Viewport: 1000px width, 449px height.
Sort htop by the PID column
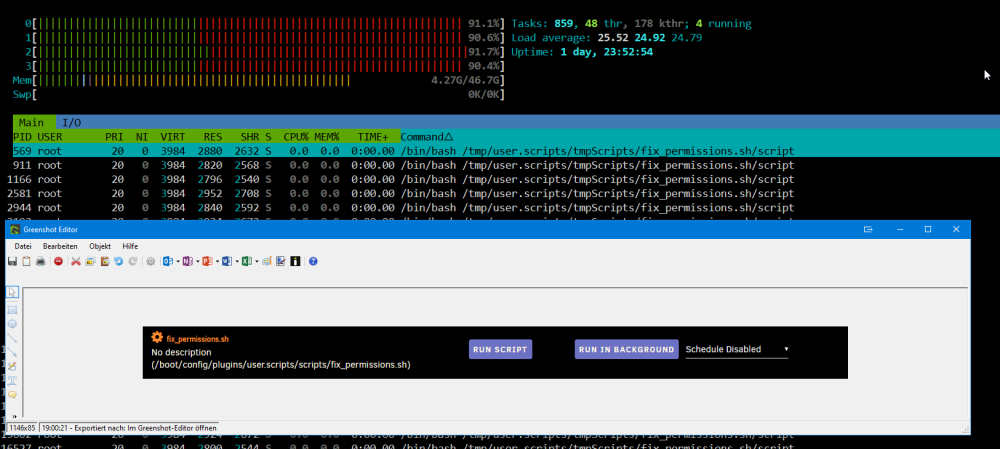(x=24, y=136)
